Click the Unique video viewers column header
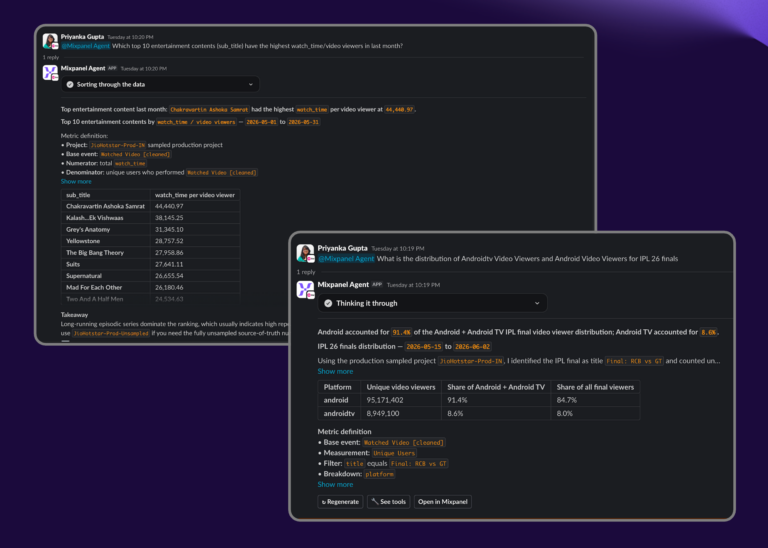Viewport: 768px width, 548px height. pos(401,387)
